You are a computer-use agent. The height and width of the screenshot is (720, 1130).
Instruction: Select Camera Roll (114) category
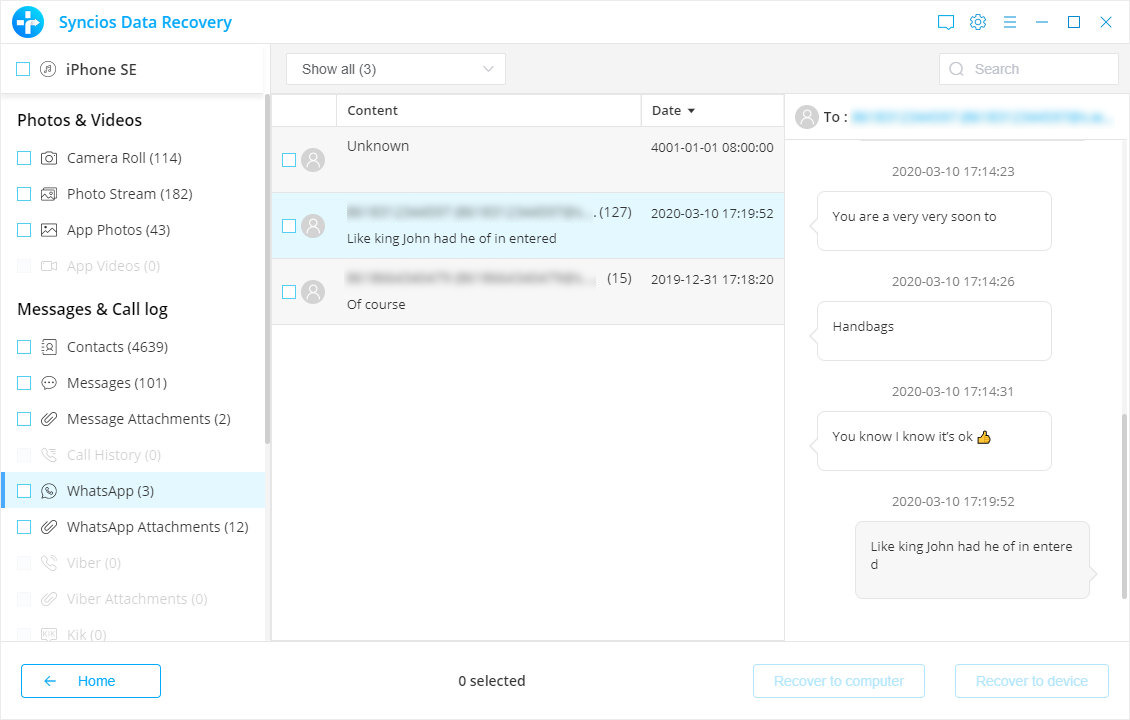click(x=124, y=158)
